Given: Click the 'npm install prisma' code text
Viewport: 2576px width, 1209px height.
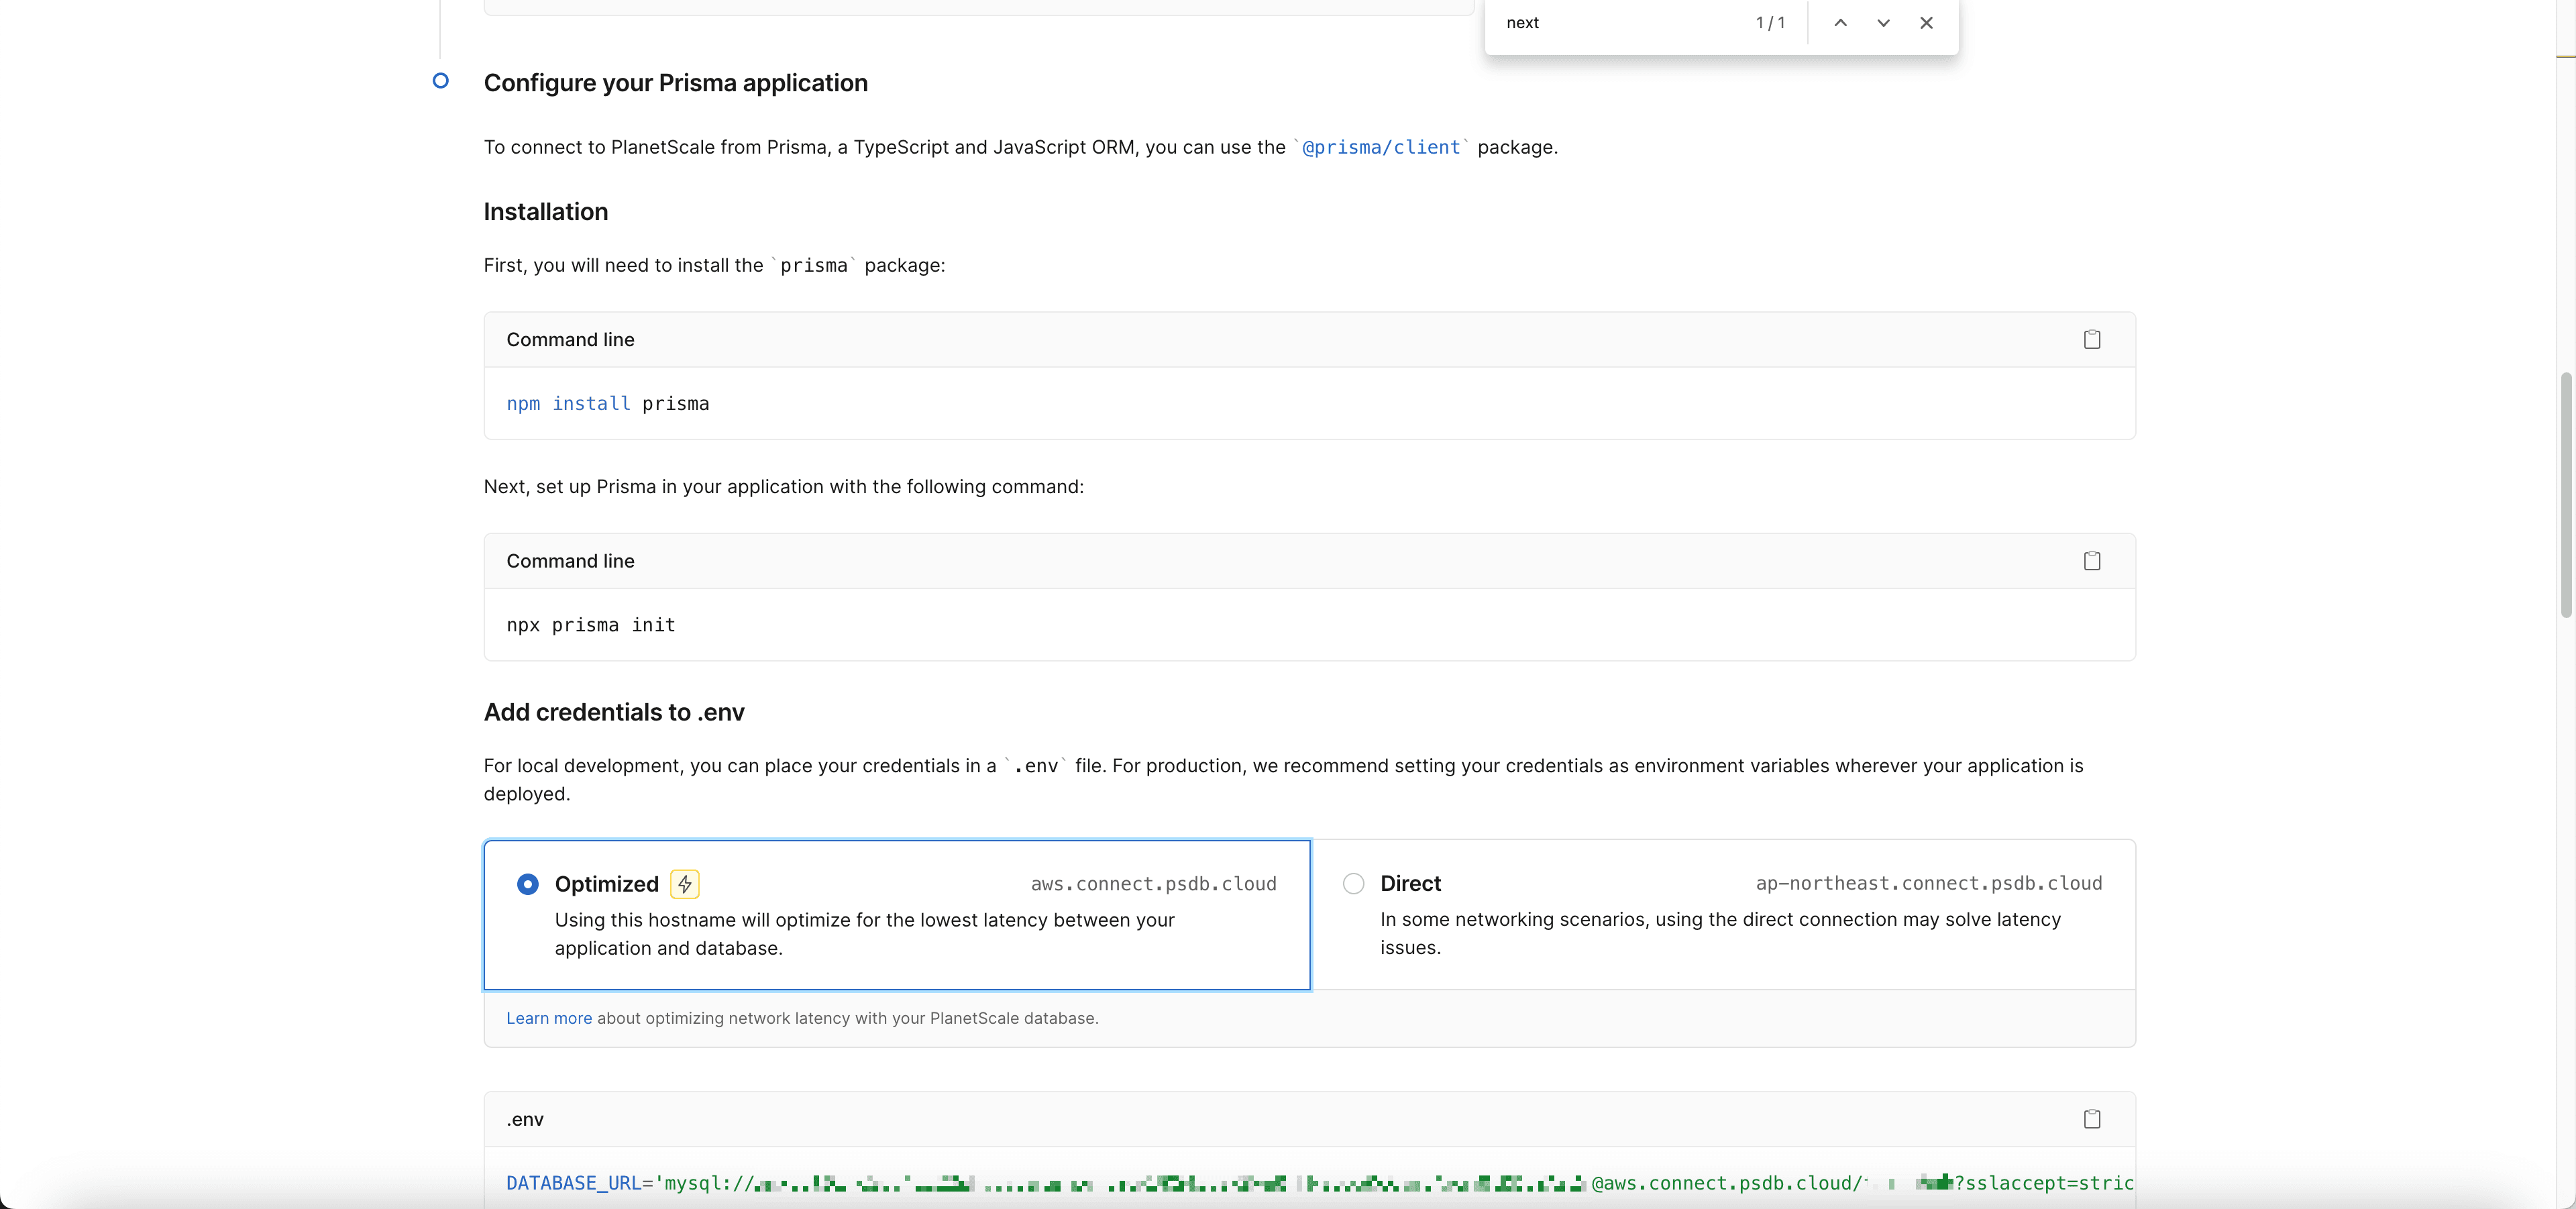Looking at the screenshot, I should 608,404.
